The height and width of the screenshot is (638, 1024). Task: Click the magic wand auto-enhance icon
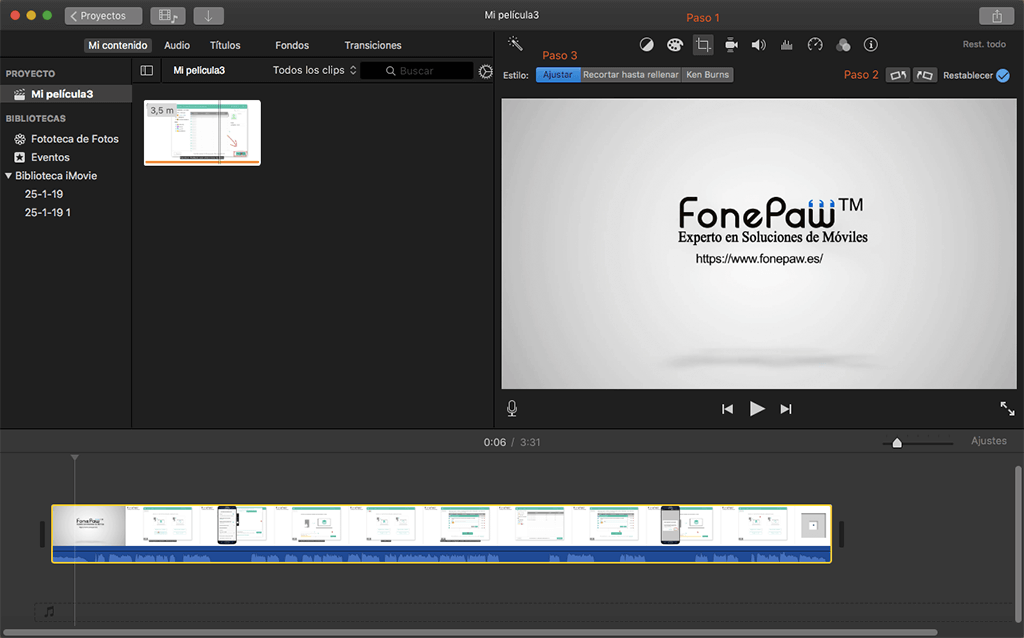pos(515,44)
